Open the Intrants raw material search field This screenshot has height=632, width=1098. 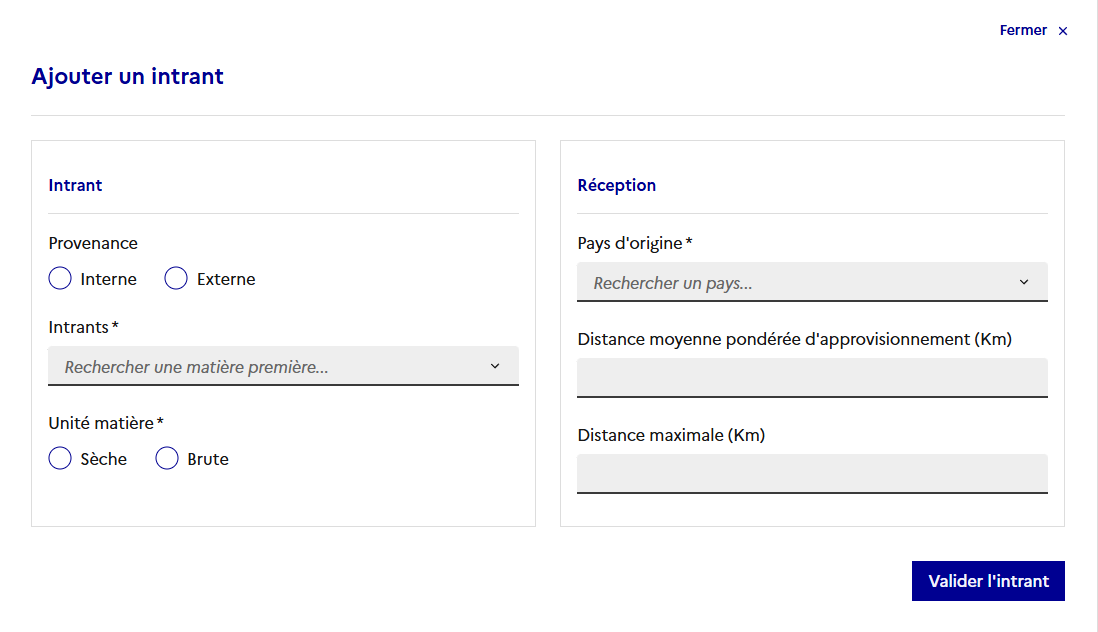tap(270, 367)
